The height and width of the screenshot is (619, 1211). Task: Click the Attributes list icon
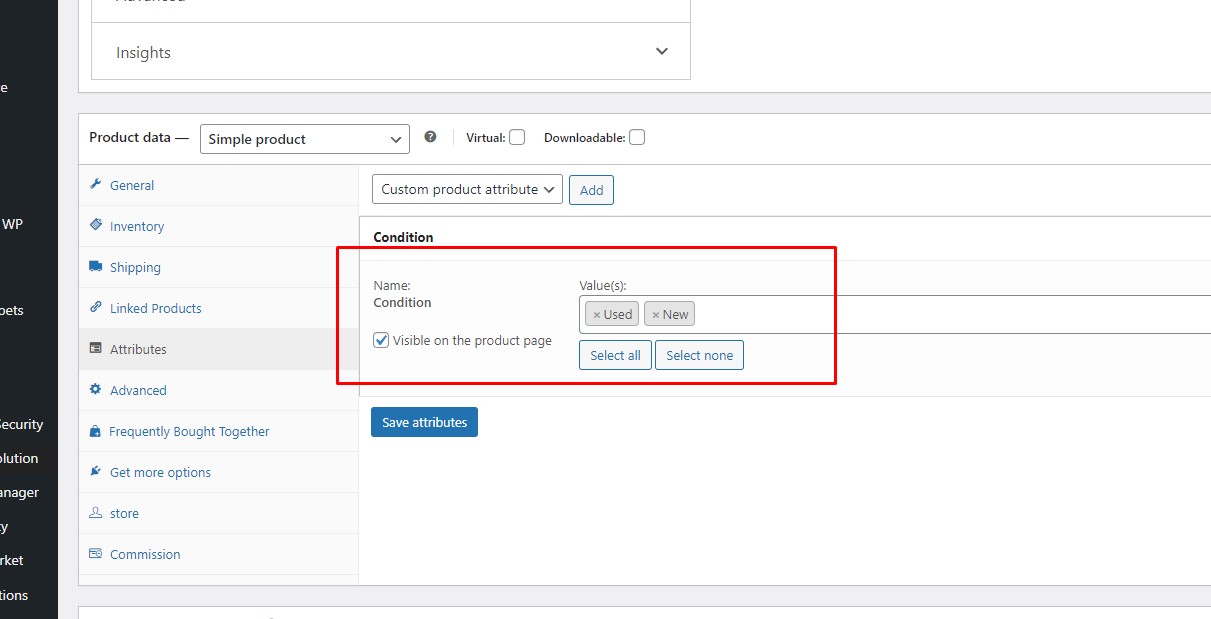(96, 349)
